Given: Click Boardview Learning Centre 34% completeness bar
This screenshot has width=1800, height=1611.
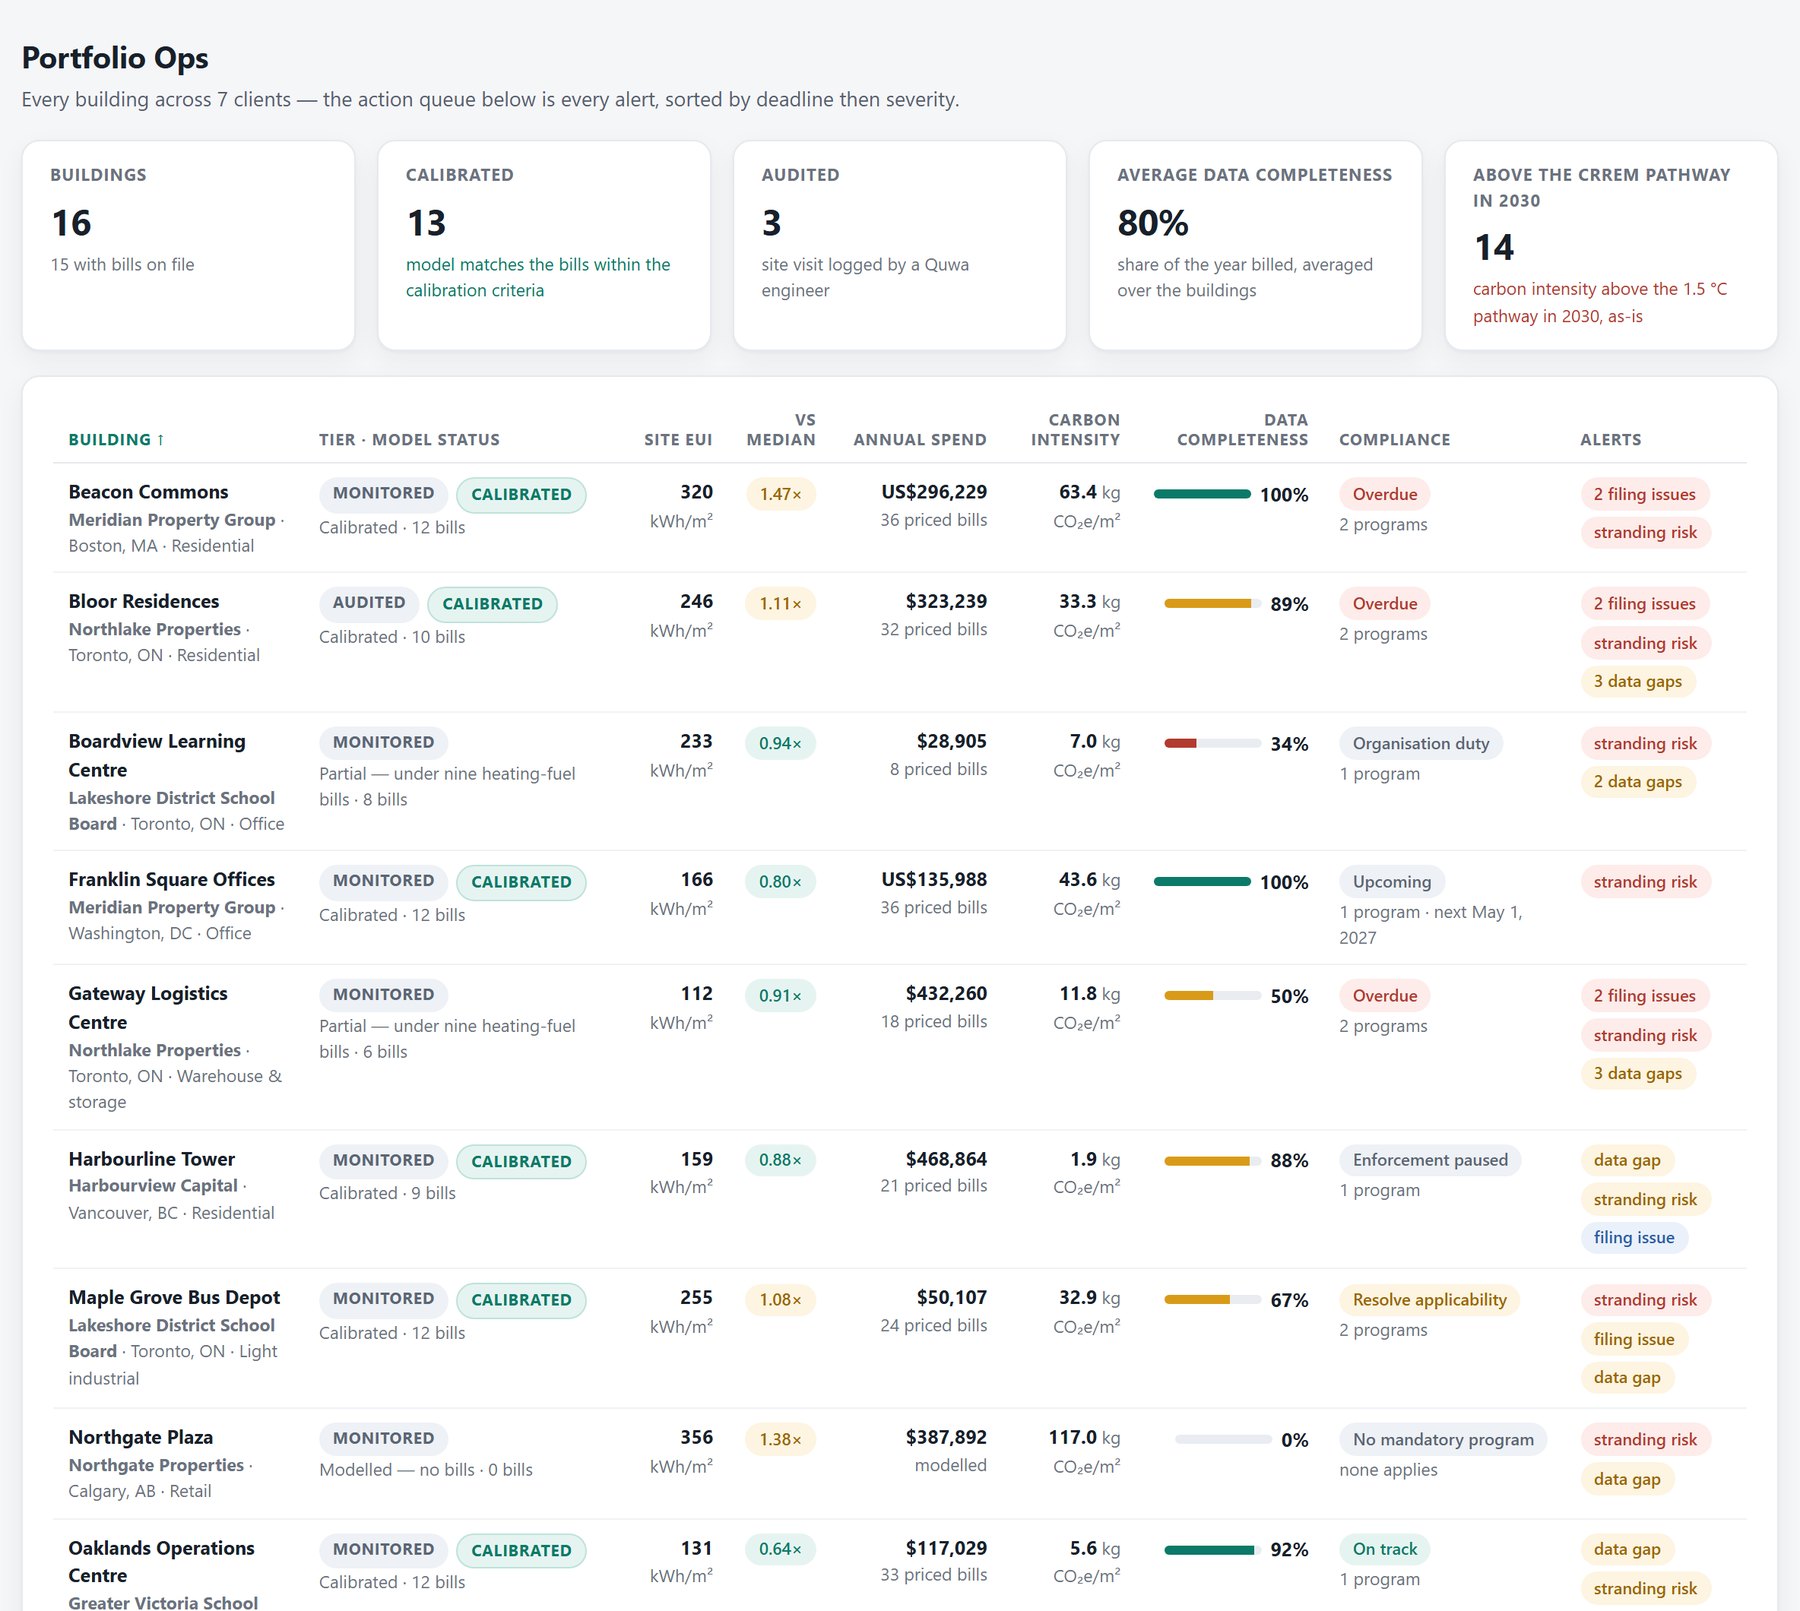Looking at the screenshot, I should 1212,743.
